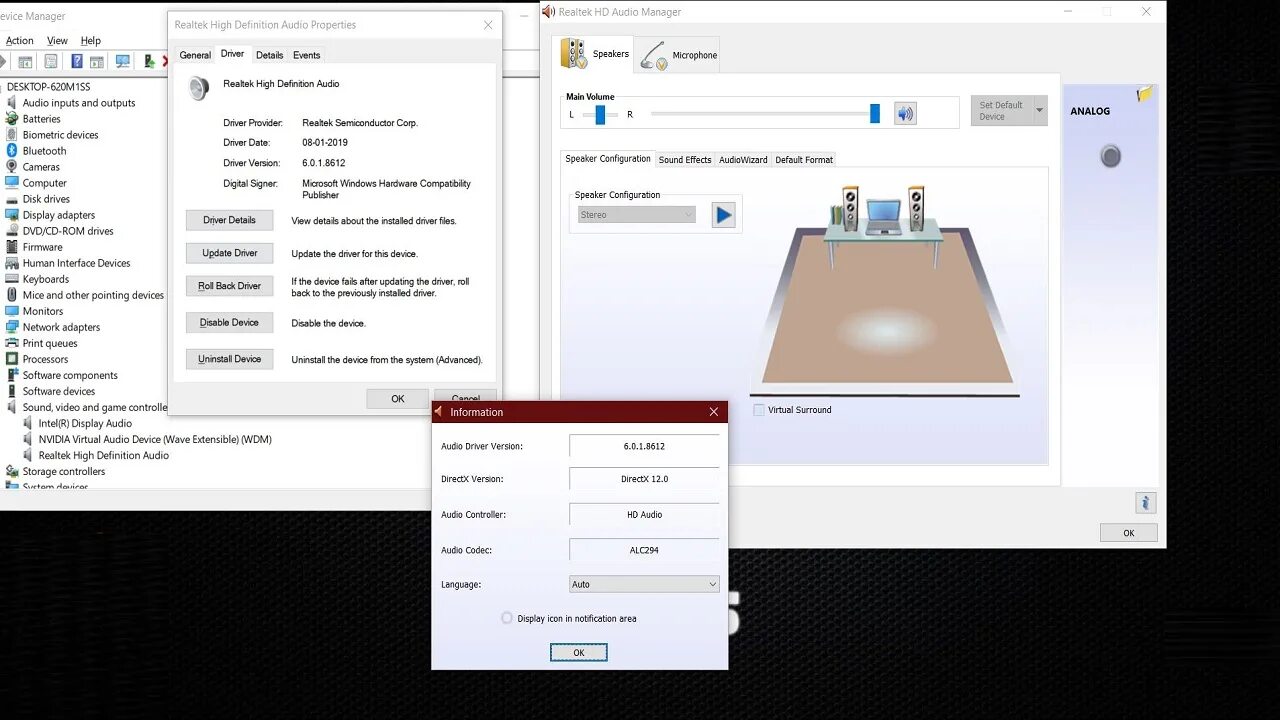Open the Language dropdown set to Auto
Screen dimensions: 1280x720
click(644, 584)
